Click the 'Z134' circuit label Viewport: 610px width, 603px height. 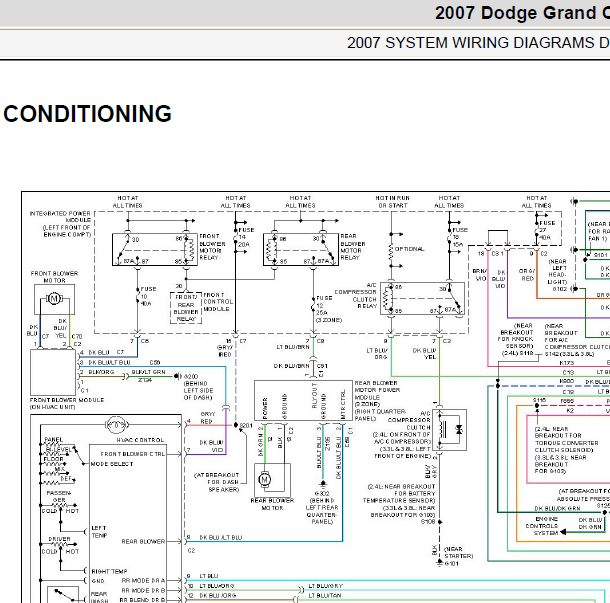tap(145, 380)
